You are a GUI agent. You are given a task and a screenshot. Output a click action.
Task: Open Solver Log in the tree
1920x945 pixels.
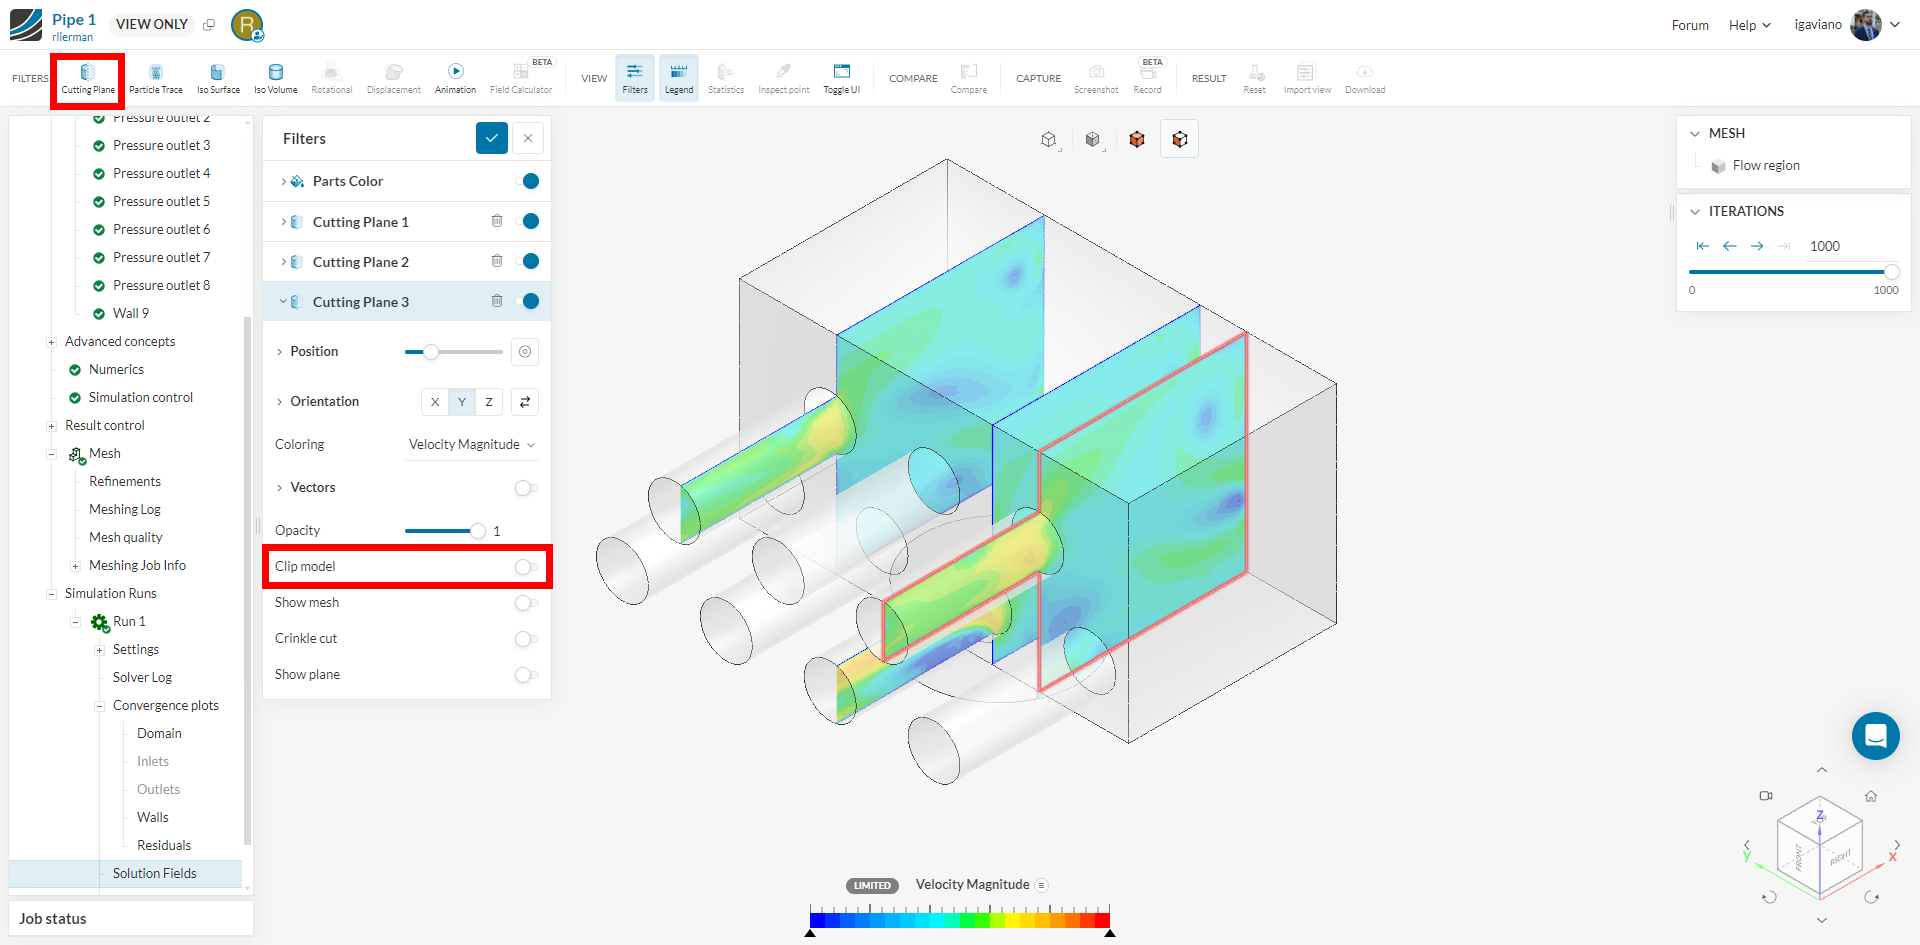[142, 677]
